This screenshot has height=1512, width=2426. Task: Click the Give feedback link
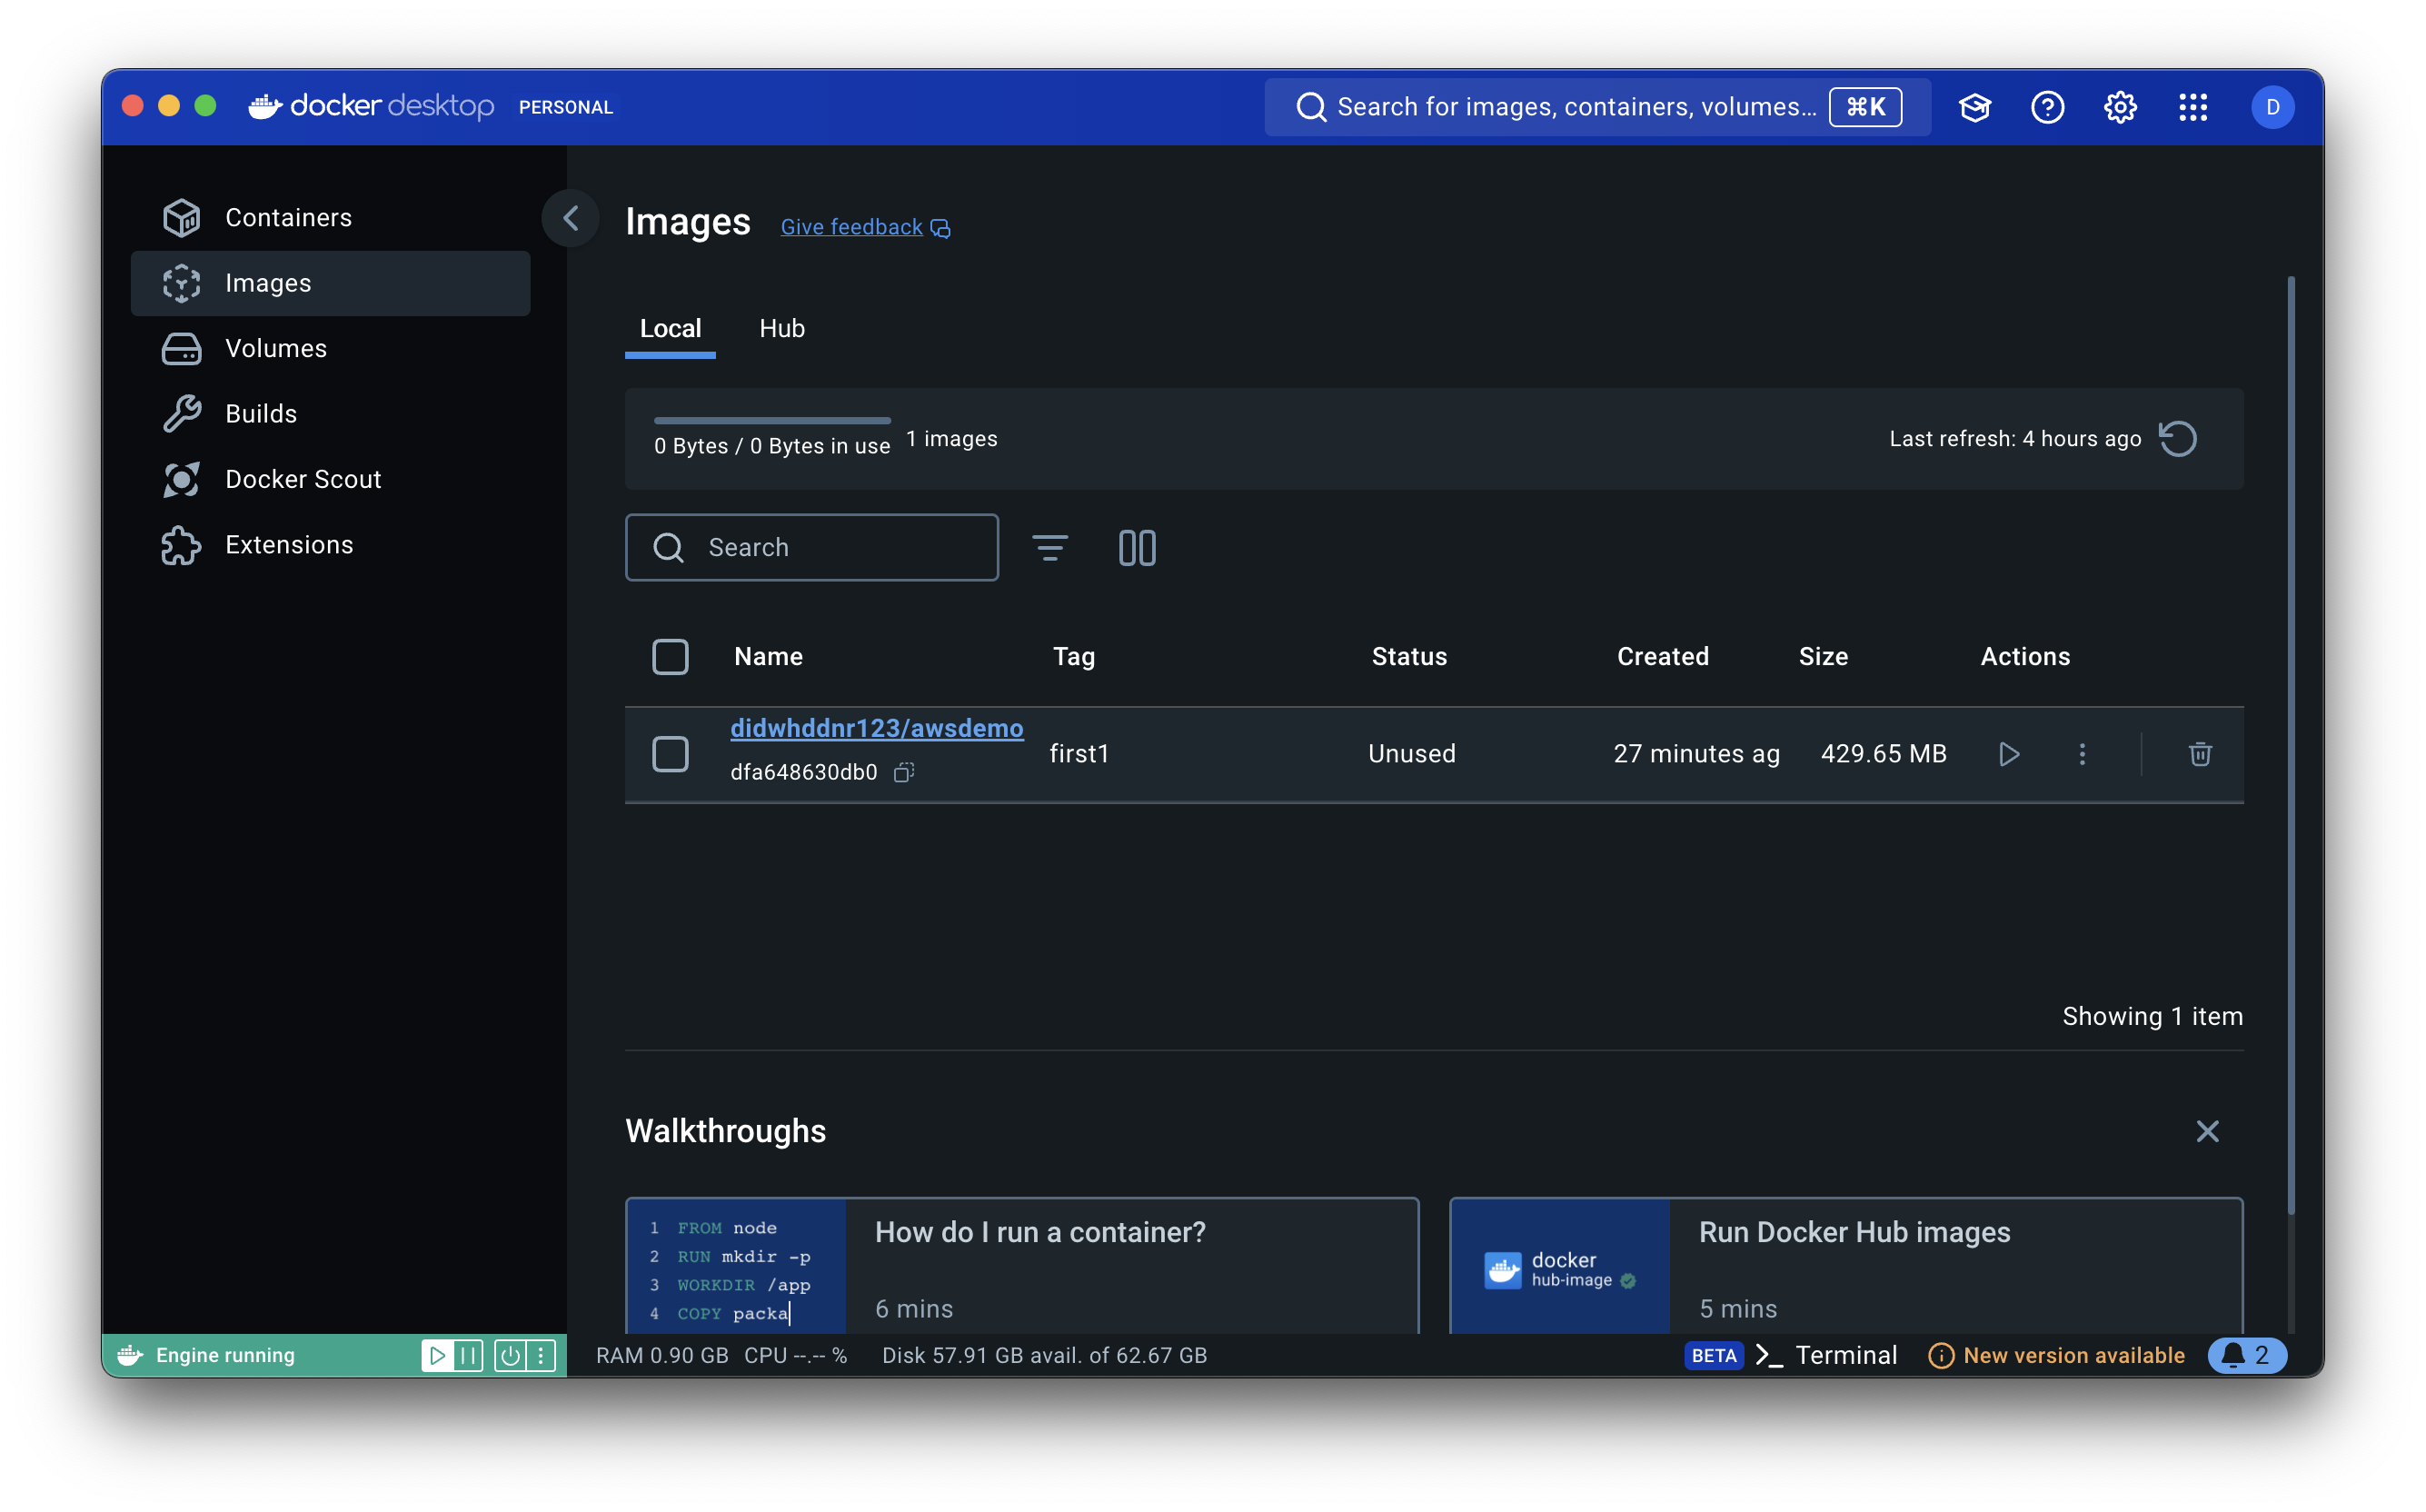click(851, 227)
